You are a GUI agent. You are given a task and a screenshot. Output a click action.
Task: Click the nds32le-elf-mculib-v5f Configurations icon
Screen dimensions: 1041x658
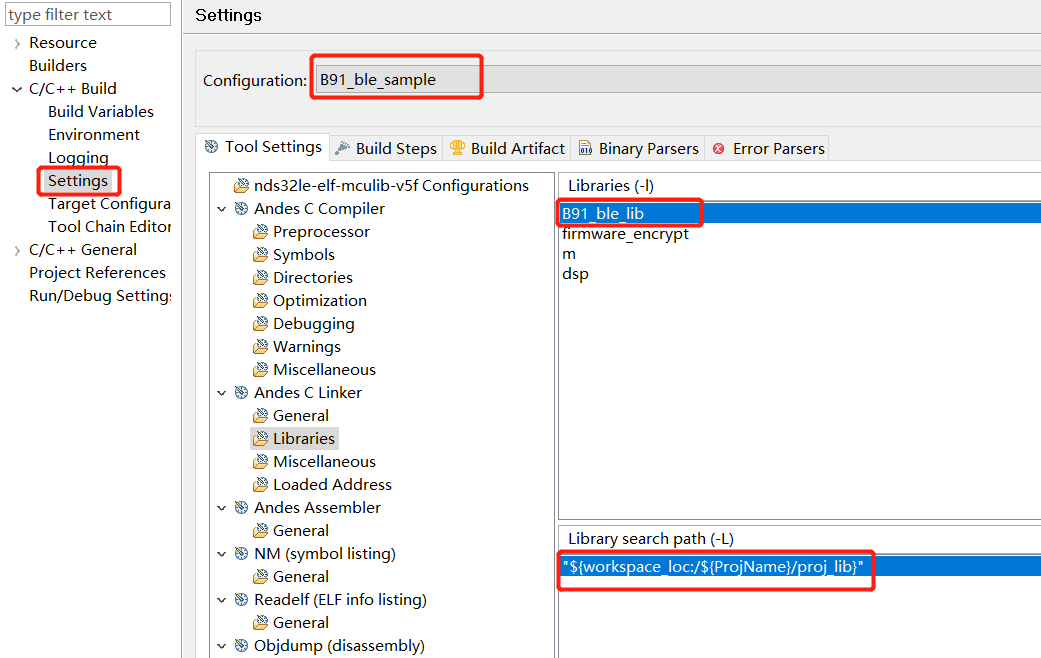click(x=241, y=186)
